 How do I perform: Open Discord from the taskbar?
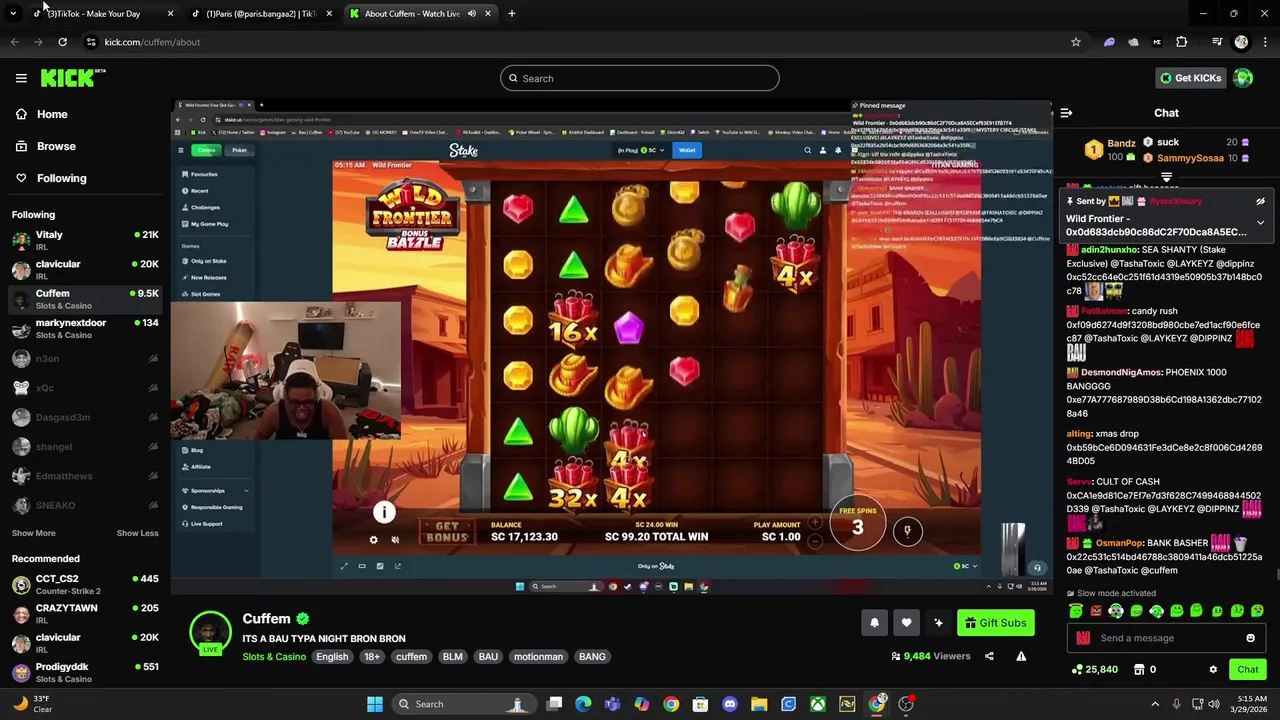point(729,704)
